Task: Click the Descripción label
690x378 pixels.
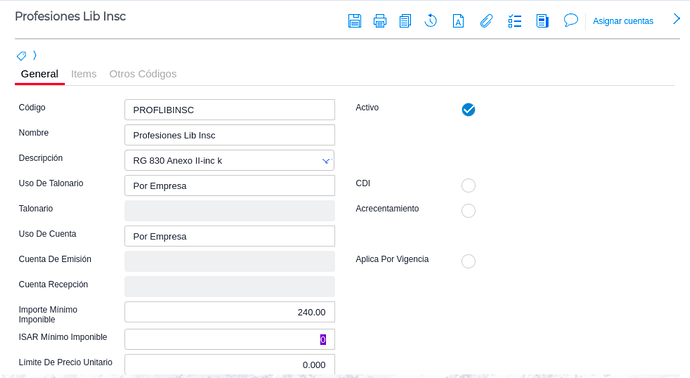Action: (40, 158)
